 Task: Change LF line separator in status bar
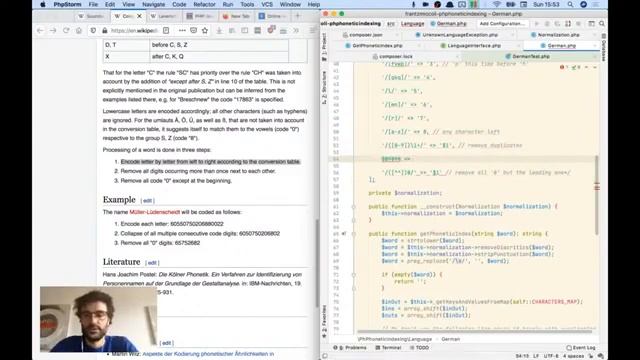(536, 356)
